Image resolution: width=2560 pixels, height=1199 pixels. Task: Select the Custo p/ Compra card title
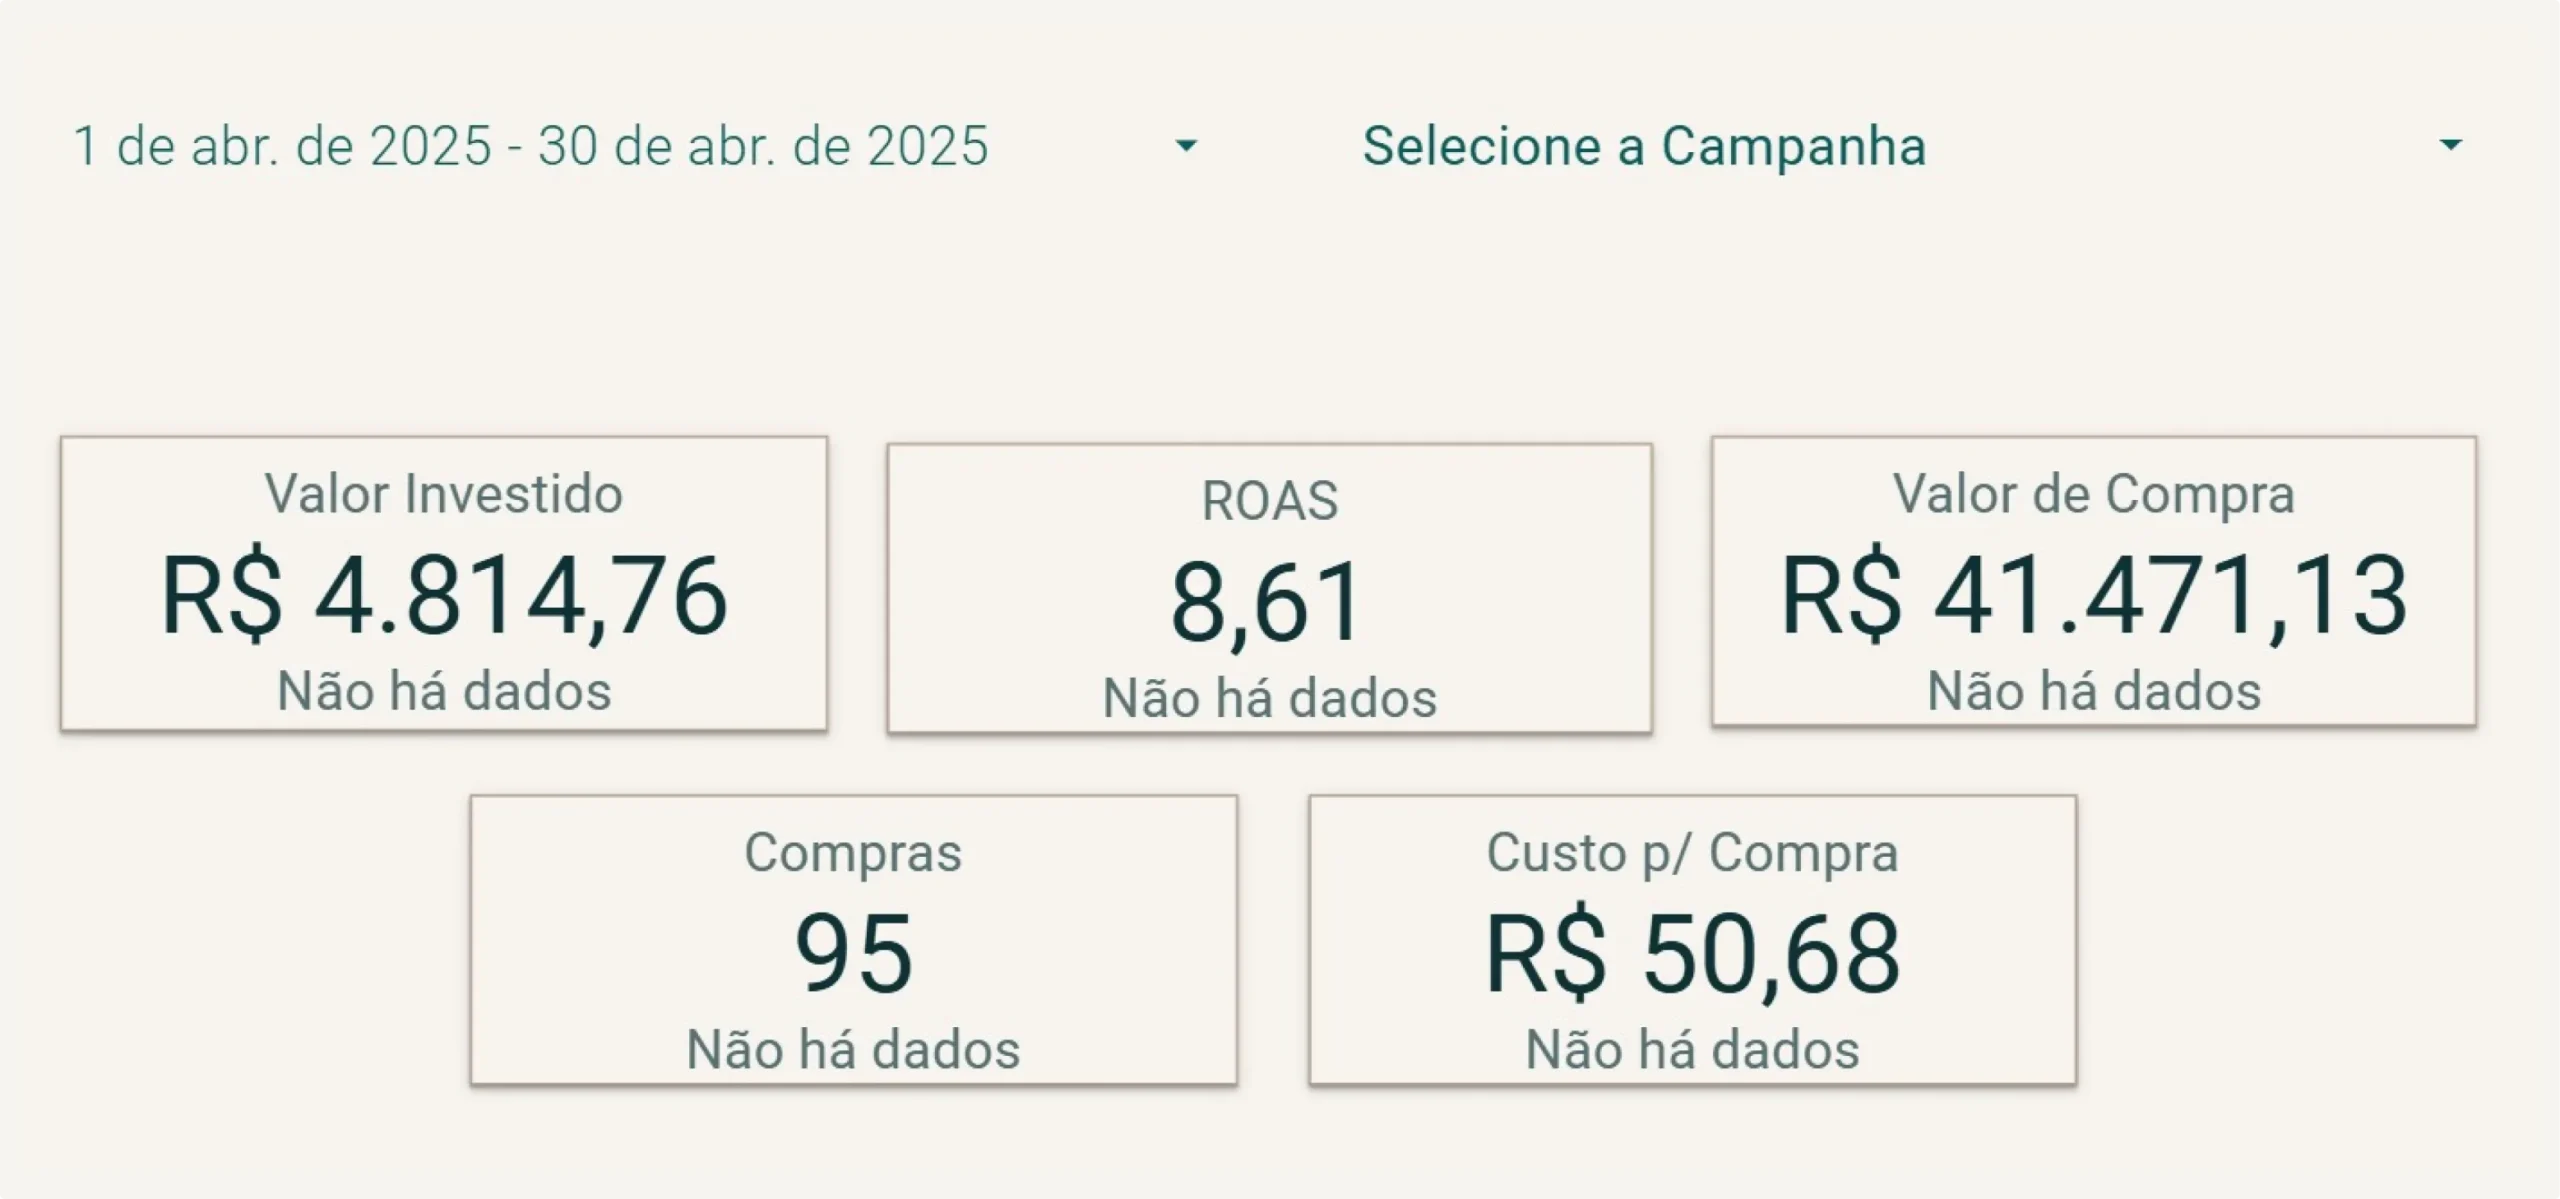[x=1692, y=853]
